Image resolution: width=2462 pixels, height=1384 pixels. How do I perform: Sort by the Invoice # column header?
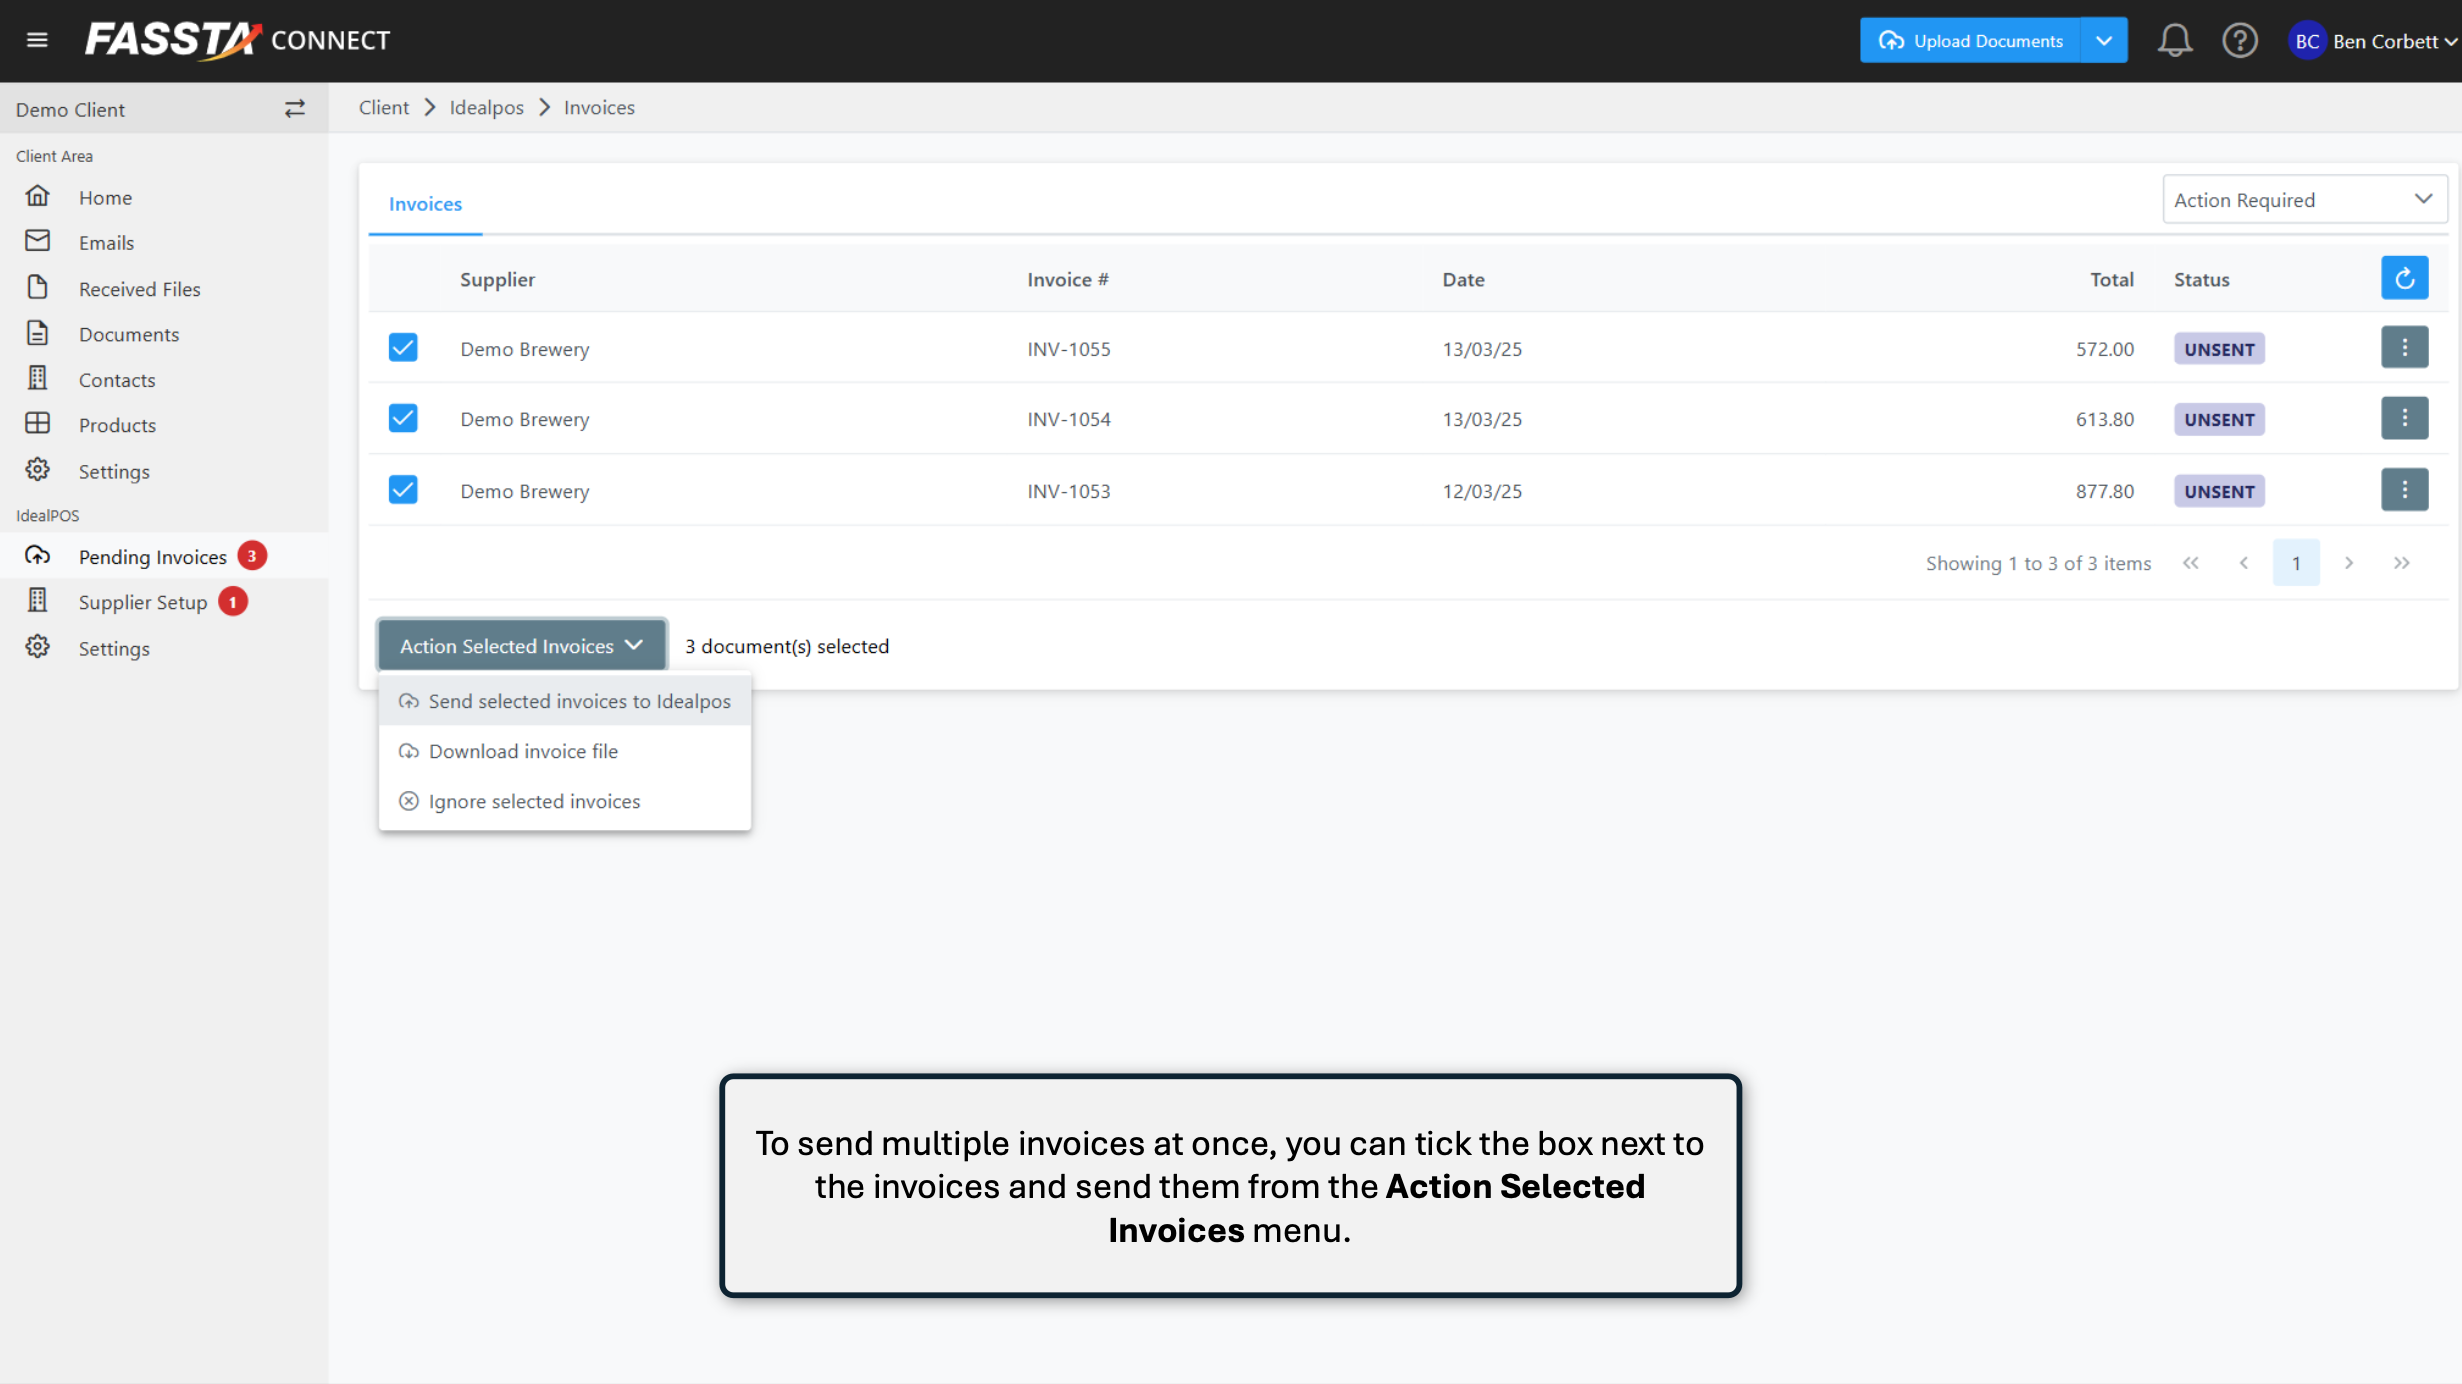[x=1067, y=280]
